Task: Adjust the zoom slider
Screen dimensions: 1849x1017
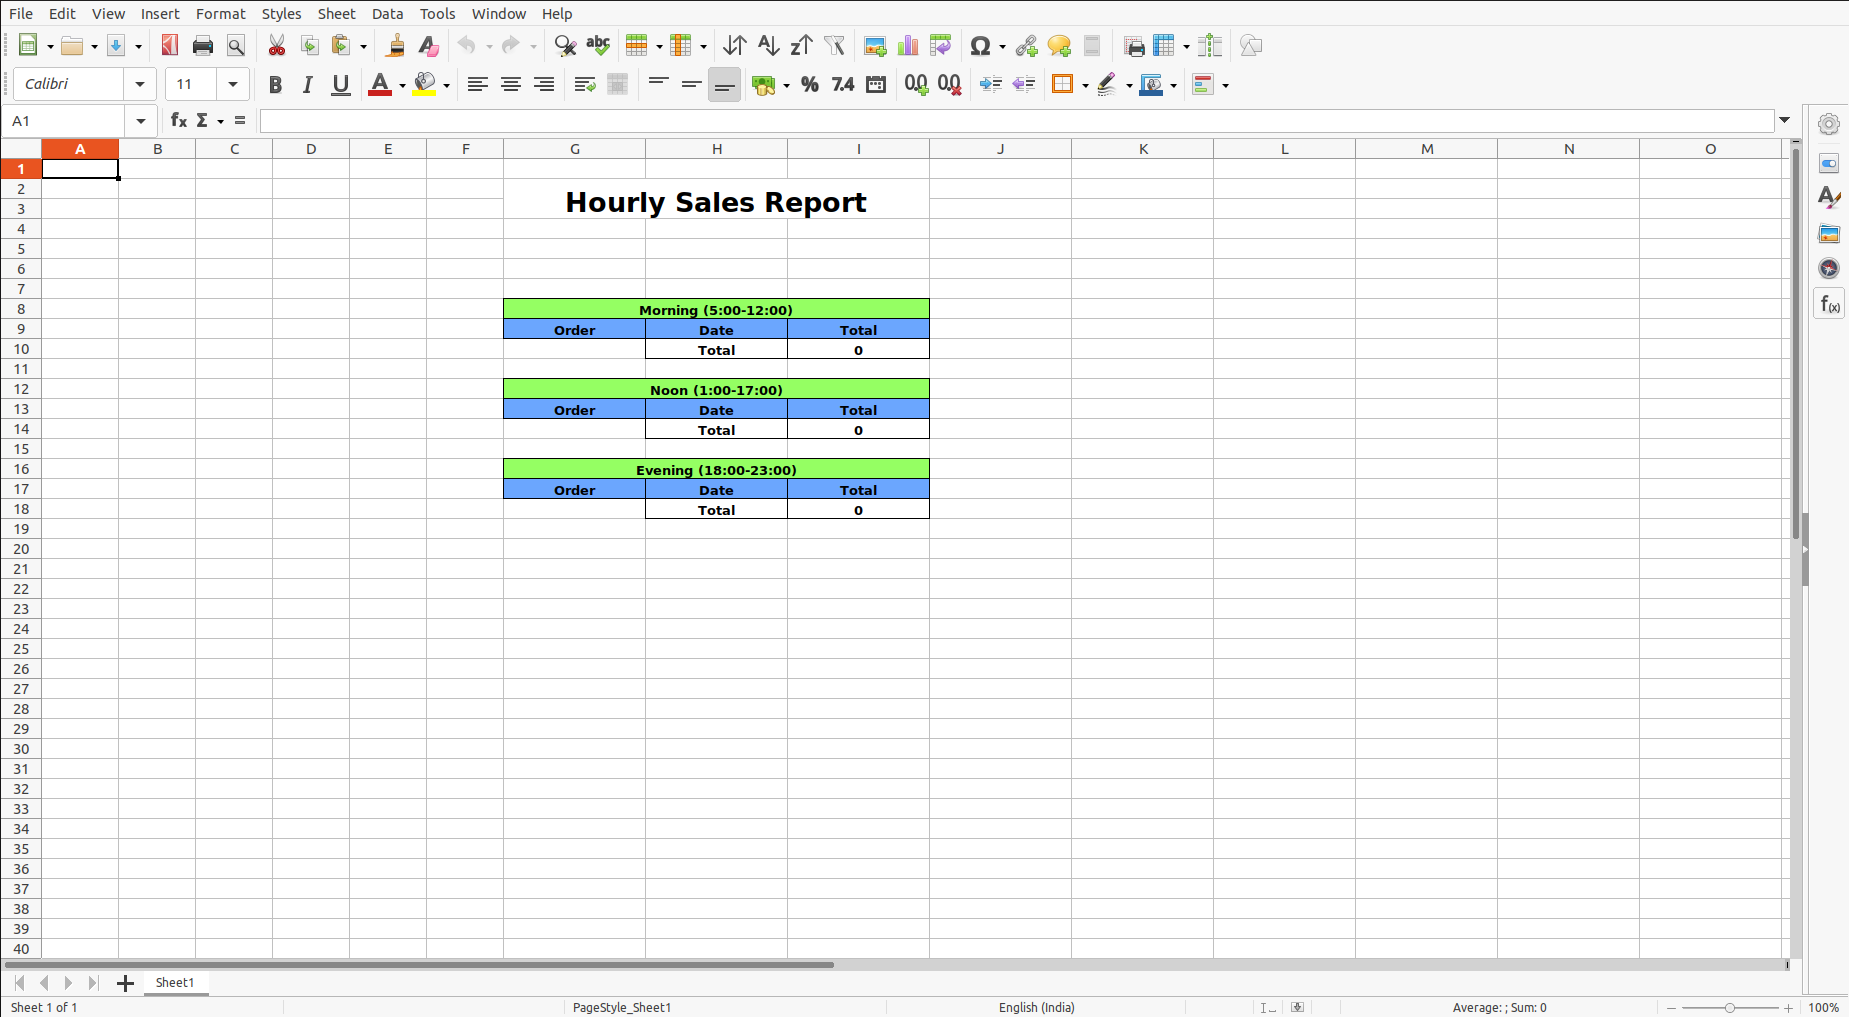Action: click(x=1729, y=1007)
